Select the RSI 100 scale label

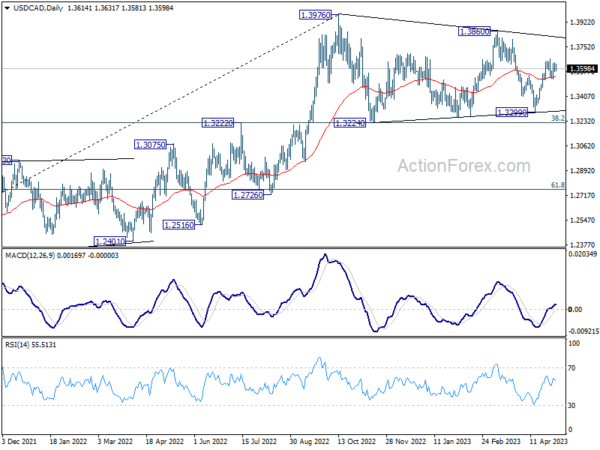pos(574,343)
